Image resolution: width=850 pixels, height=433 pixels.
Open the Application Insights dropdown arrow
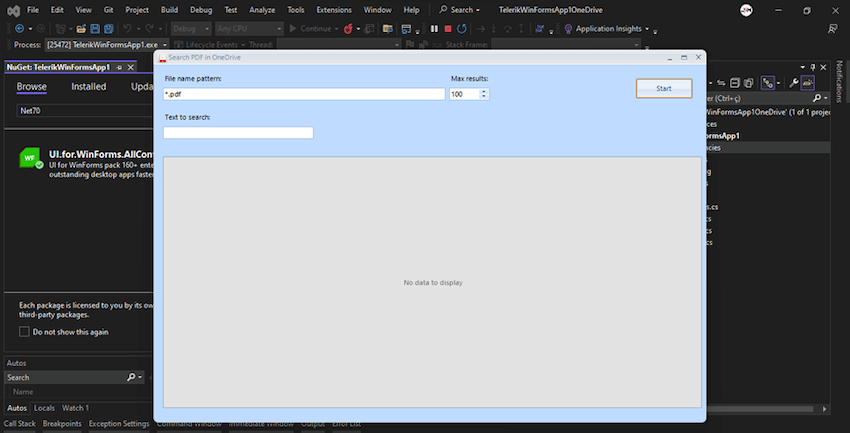647,29
